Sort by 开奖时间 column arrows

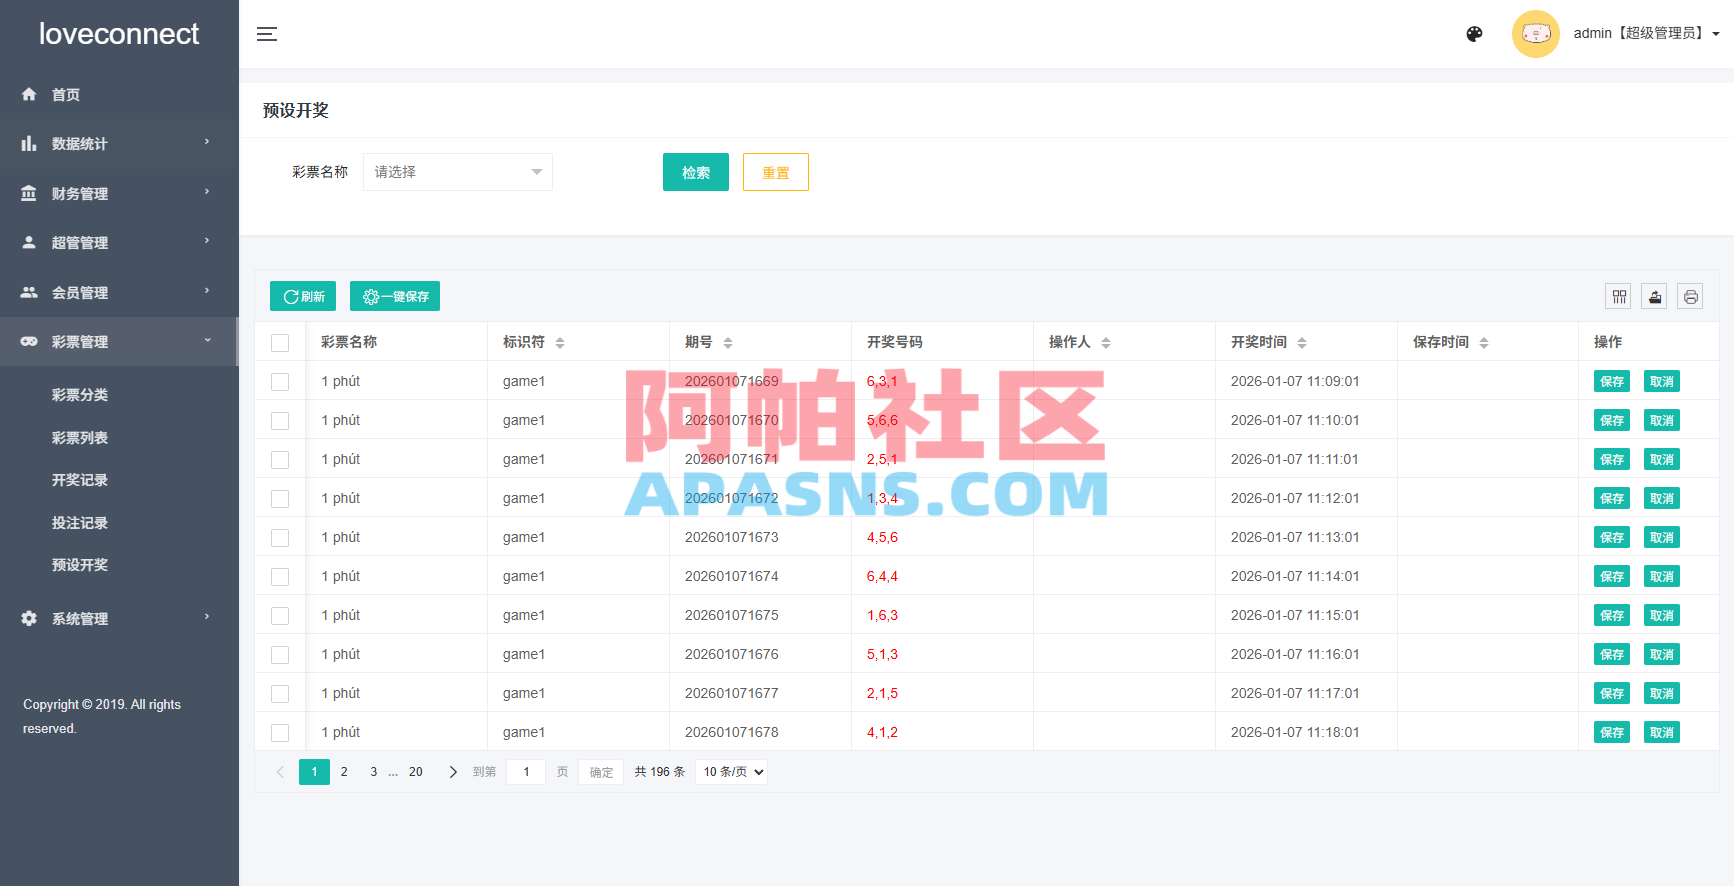pos(1302,343)
